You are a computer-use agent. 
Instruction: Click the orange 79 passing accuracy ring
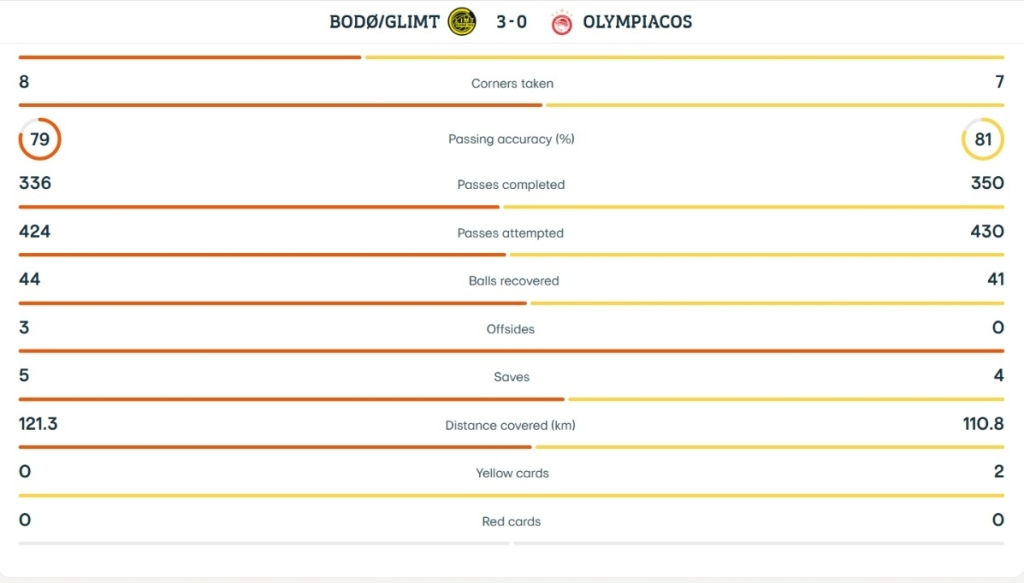coord(40,139)
